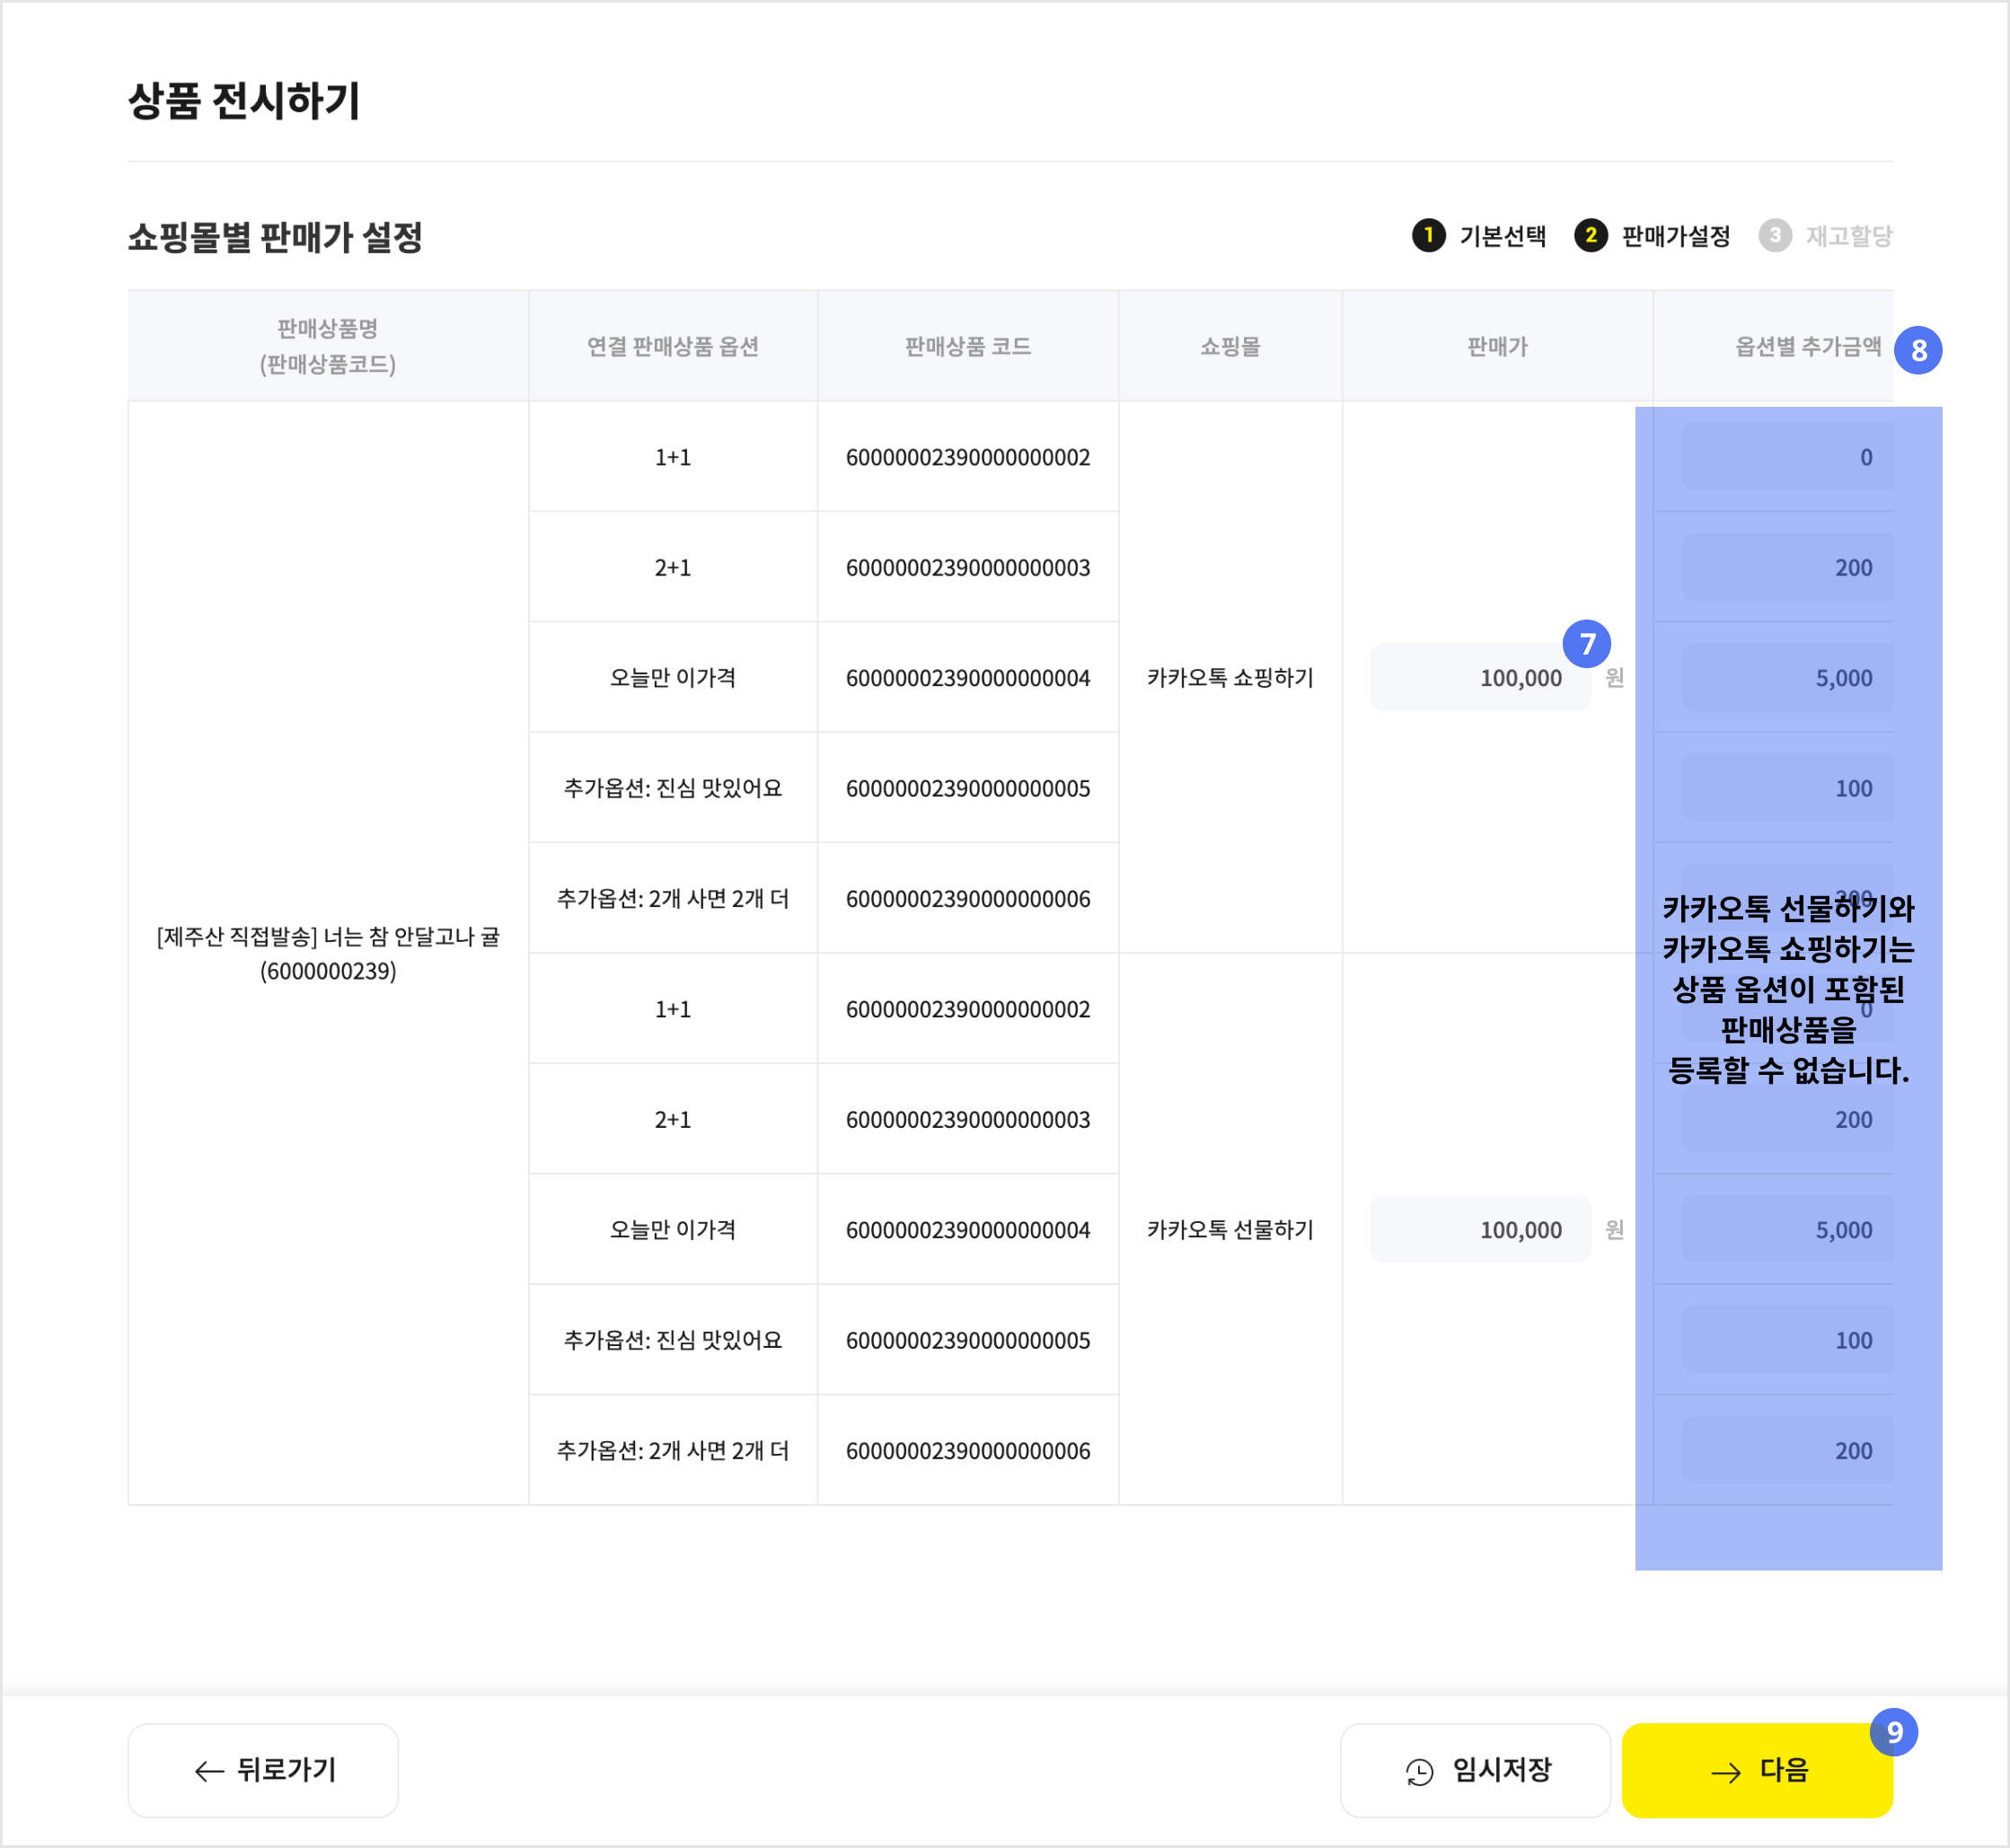Click the step 1 circle icon

[x=1428, y=235]
